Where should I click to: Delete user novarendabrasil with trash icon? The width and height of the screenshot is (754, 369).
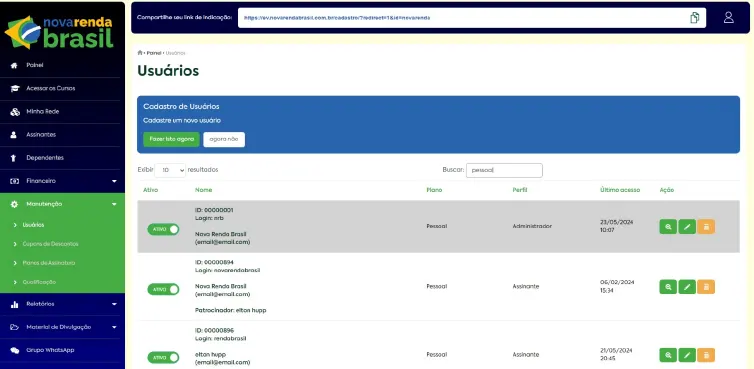pyautogui.click(x=706, y=287)
